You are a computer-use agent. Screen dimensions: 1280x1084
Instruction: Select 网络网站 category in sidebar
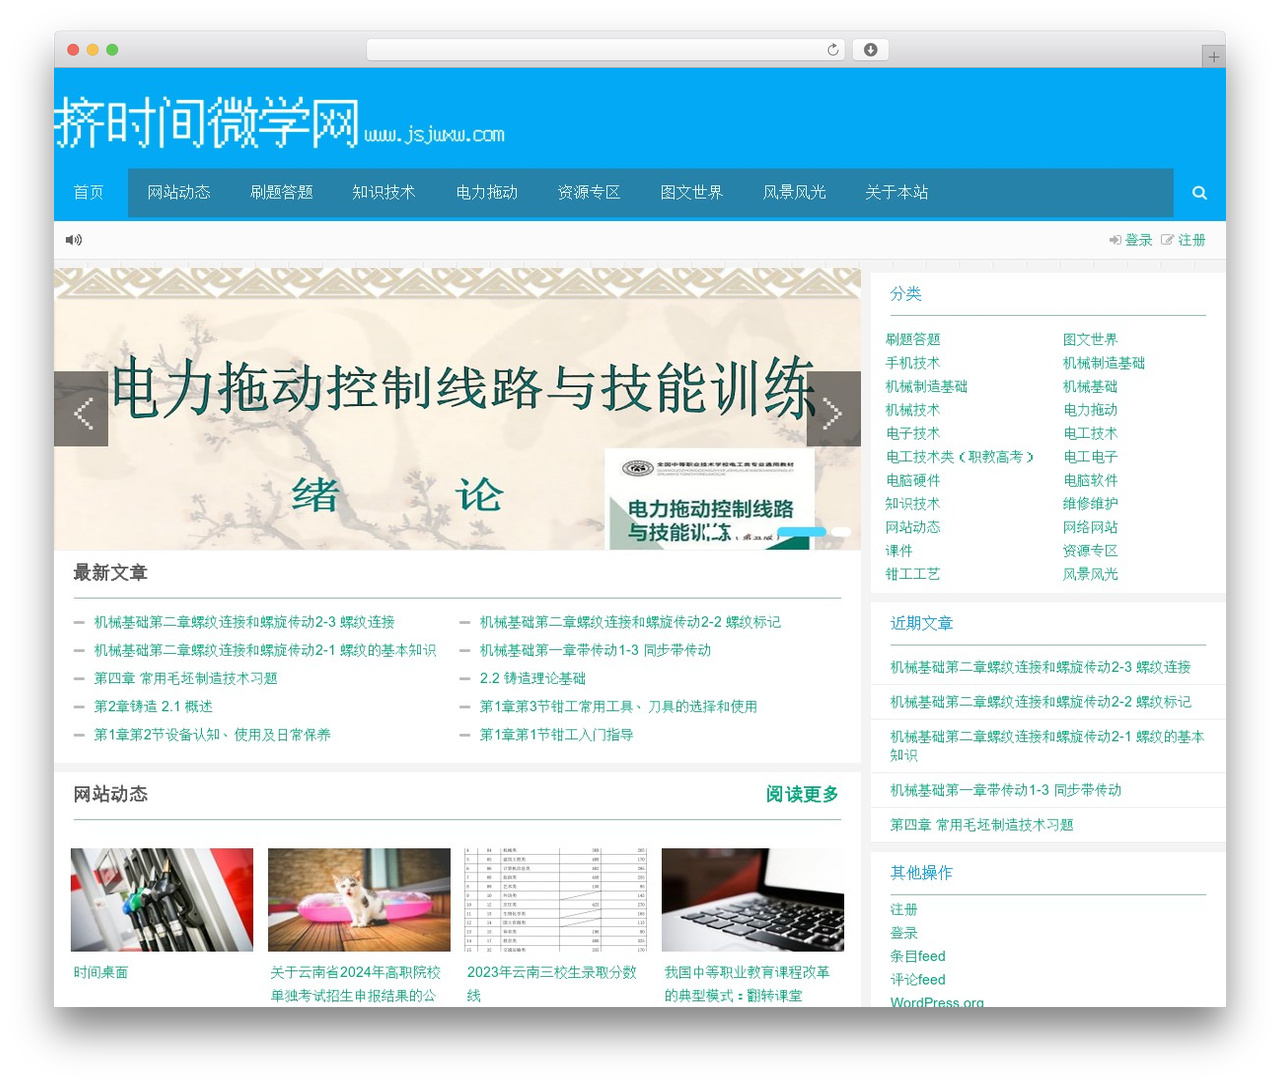(x=1090, y=527)
